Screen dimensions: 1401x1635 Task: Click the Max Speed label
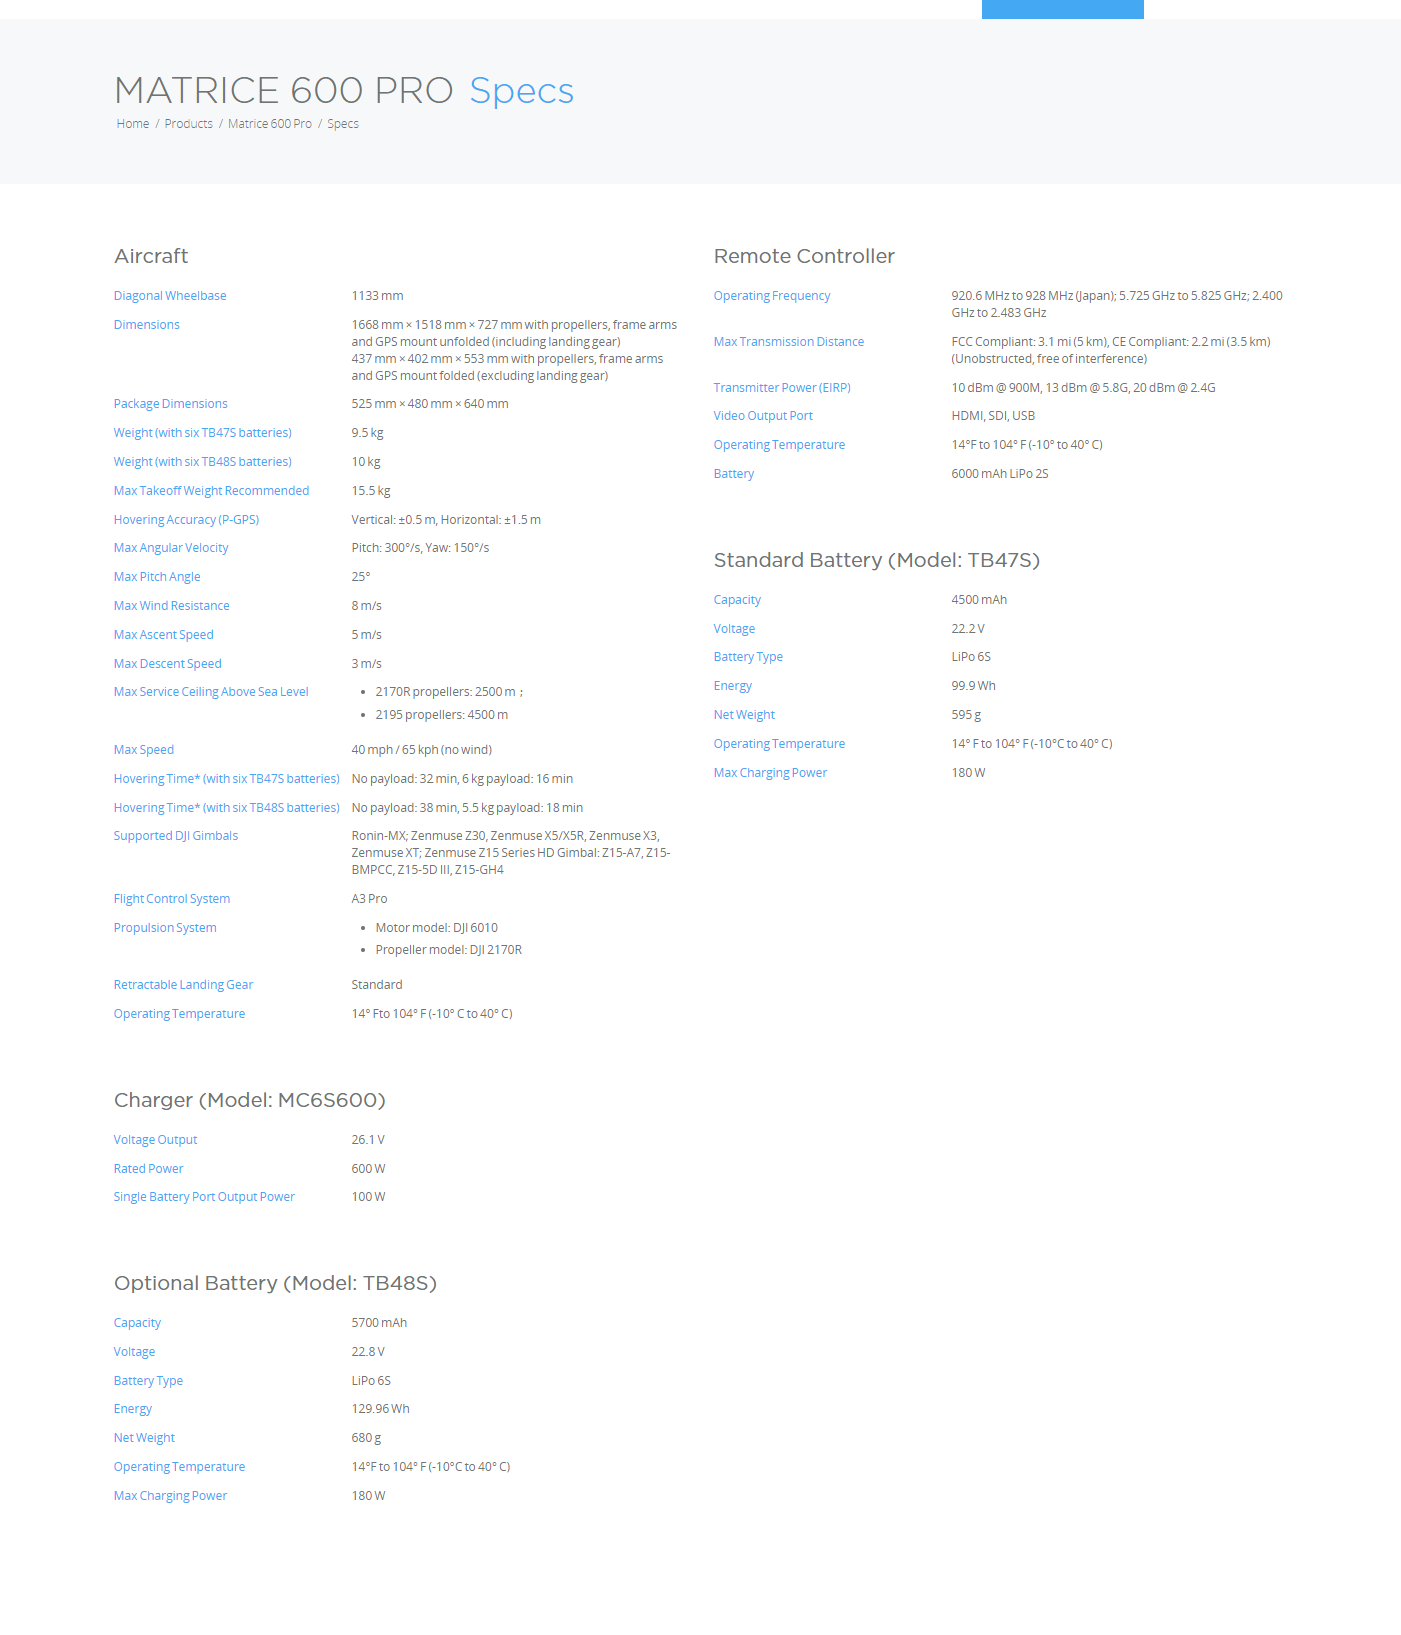144,750
